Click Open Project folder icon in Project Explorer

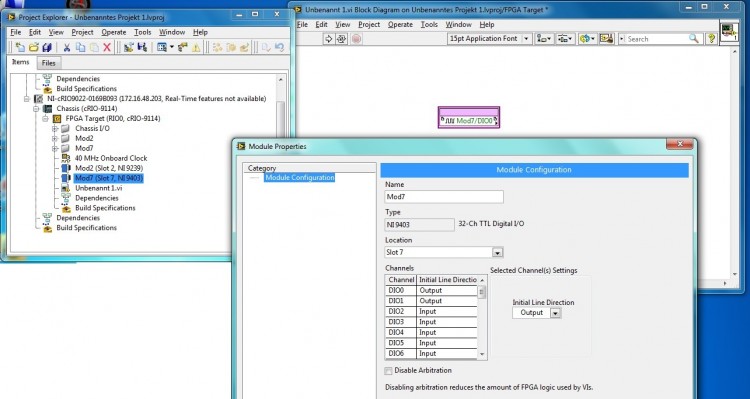tap(33, 47)
